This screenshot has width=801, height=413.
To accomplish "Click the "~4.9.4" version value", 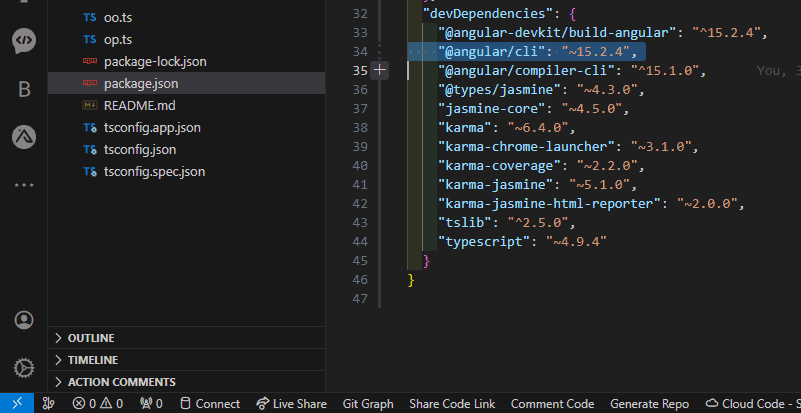I will pyautogui.click(x=576, y=241).
